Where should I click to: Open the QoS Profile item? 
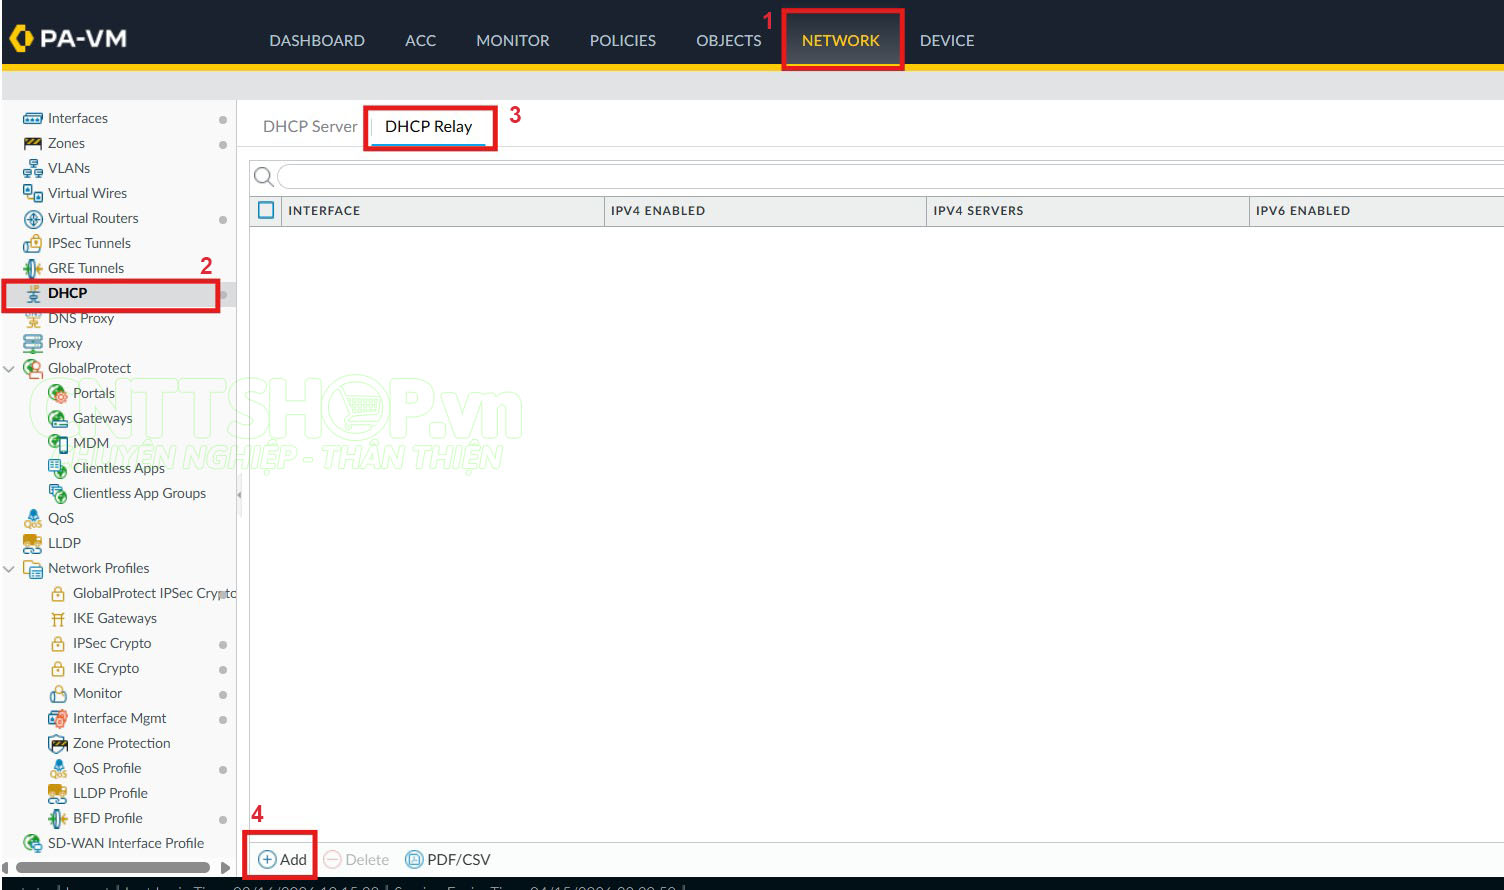pyautogui.click(x=107, y=768)
